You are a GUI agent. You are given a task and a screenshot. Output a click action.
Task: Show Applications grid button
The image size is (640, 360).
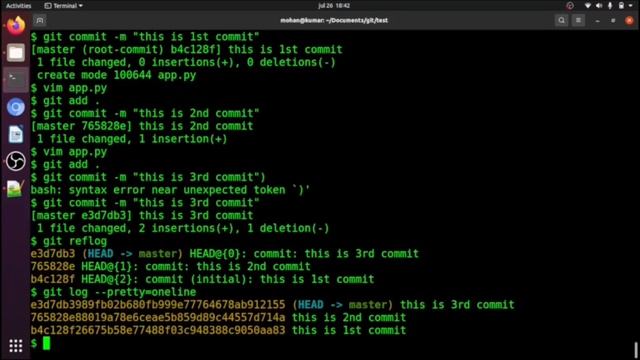16,346
